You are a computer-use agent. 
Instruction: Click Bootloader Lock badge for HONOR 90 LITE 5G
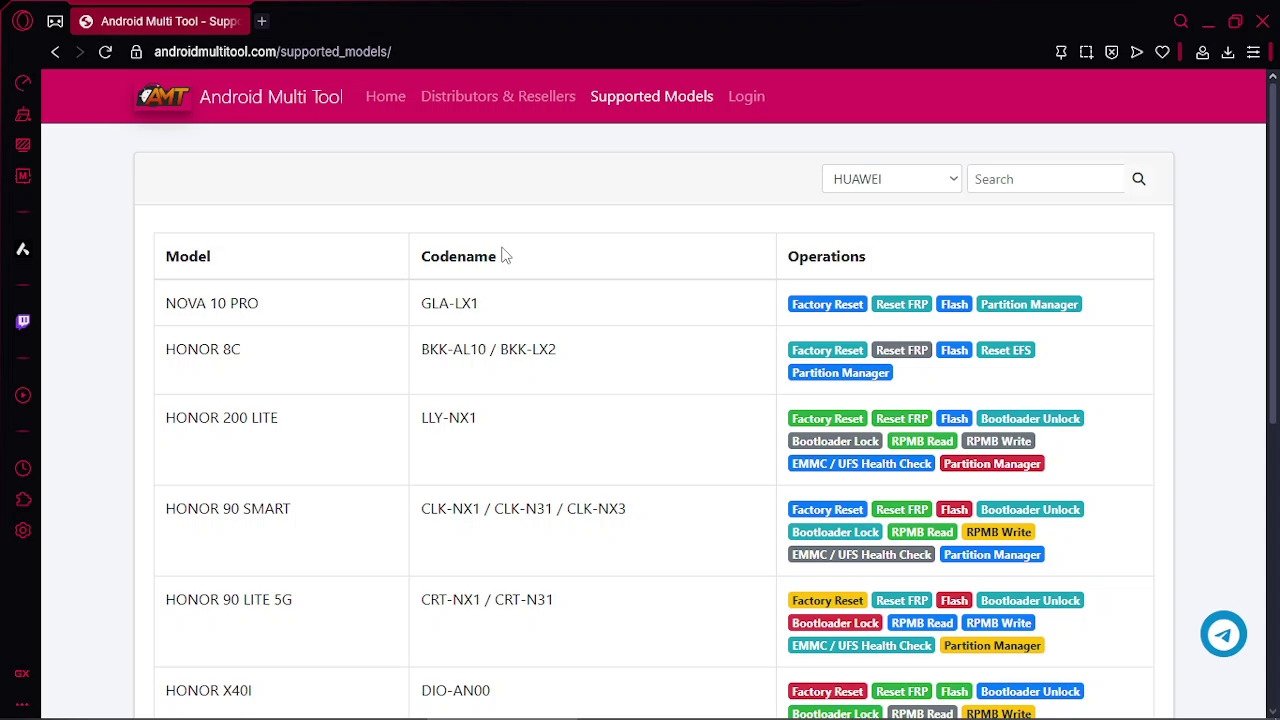[835, 623]
